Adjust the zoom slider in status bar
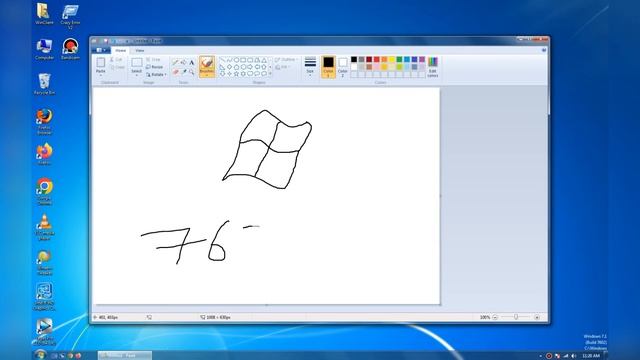The height and width of the screenshot is (360, 640). [x=516, y=317]
